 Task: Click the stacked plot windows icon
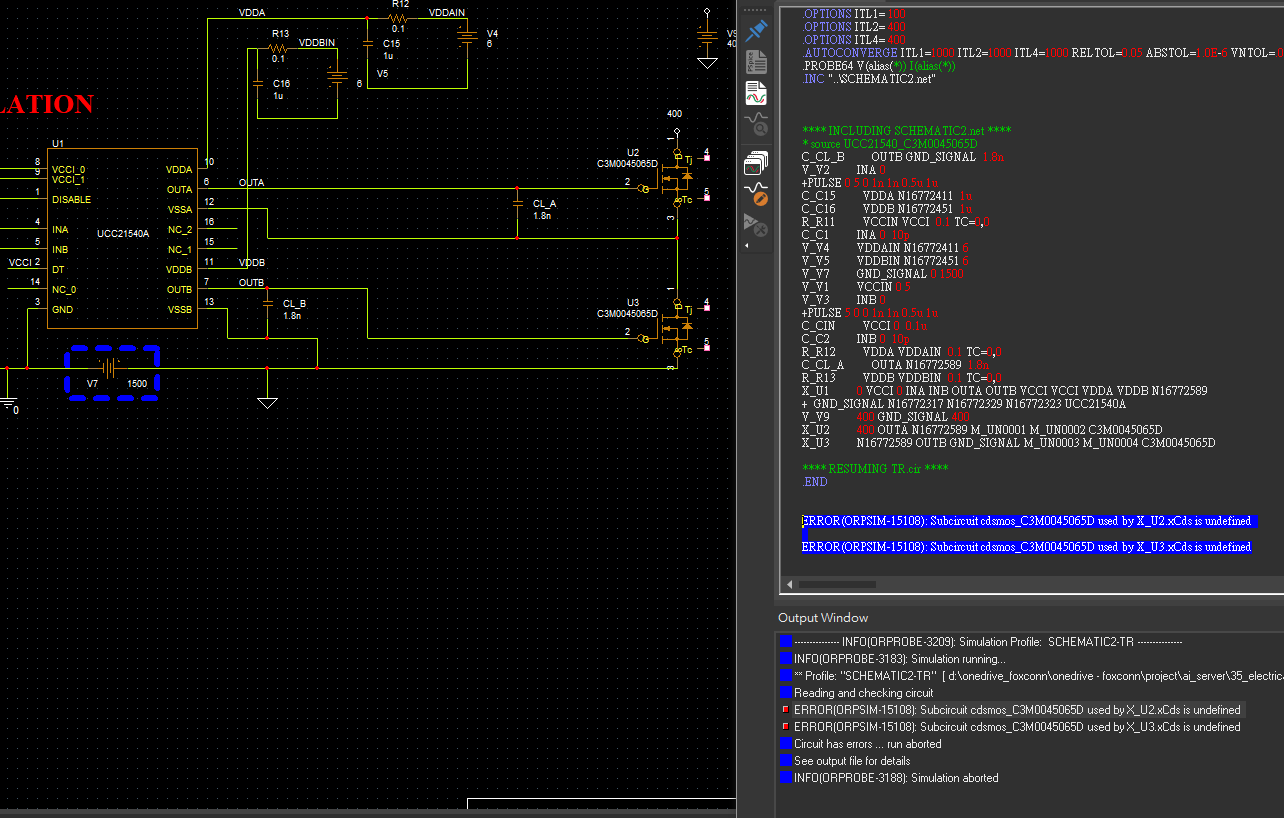pyautogui.click(x=757, y=161)
